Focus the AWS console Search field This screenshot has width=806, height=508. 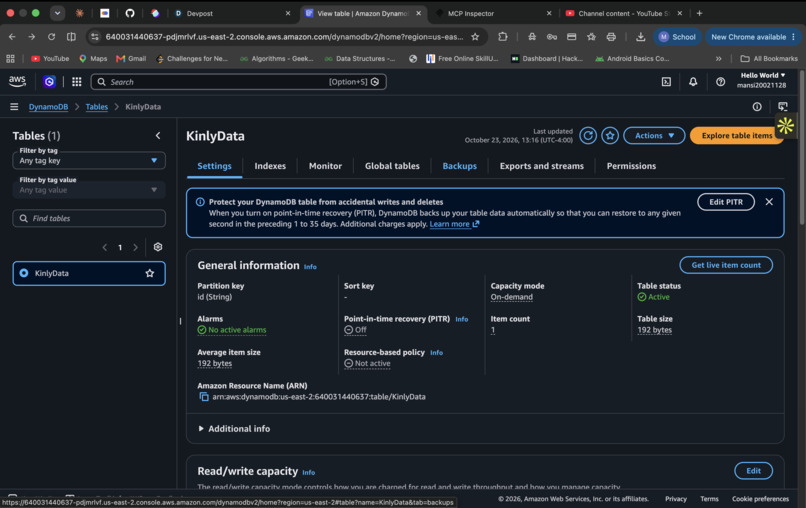coord(239,82)
